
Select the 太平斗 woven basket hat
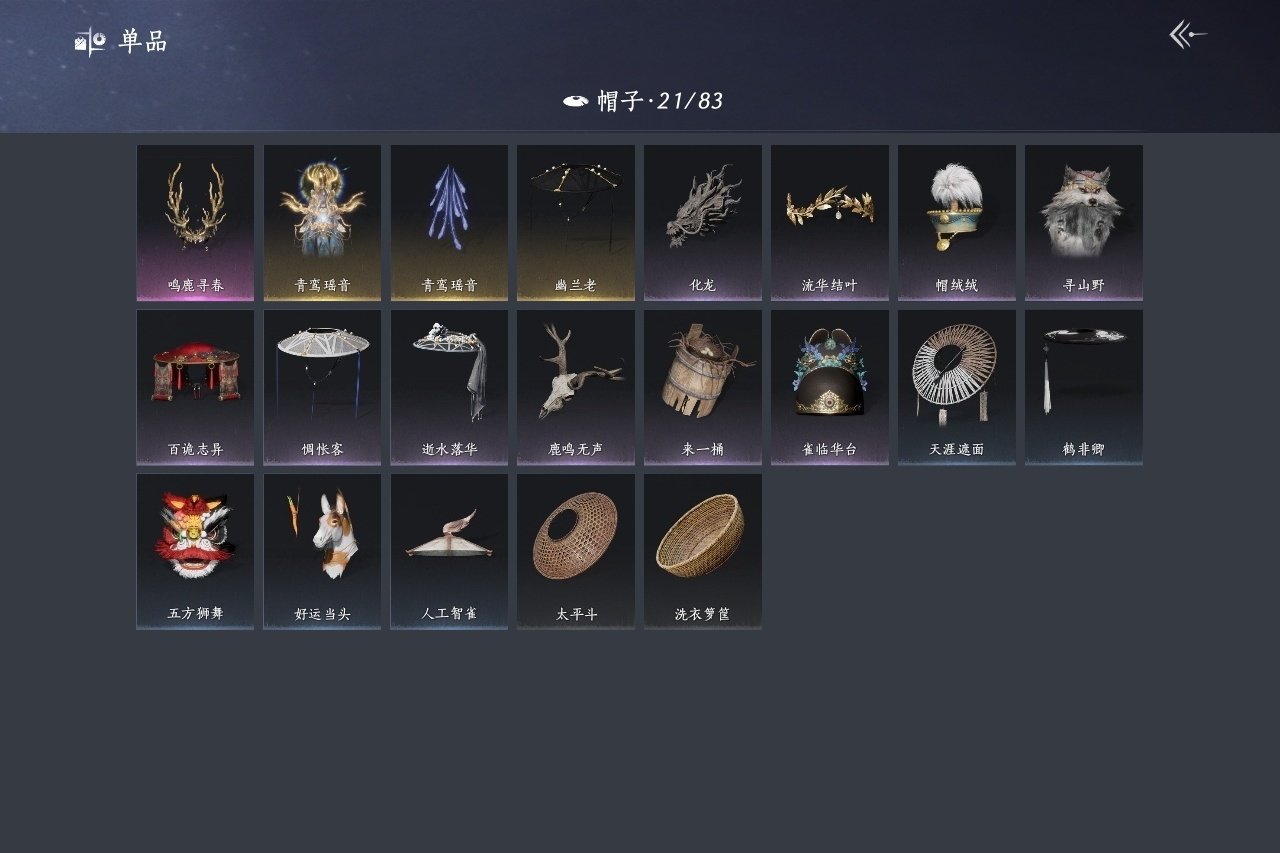[x=576, y=551]
